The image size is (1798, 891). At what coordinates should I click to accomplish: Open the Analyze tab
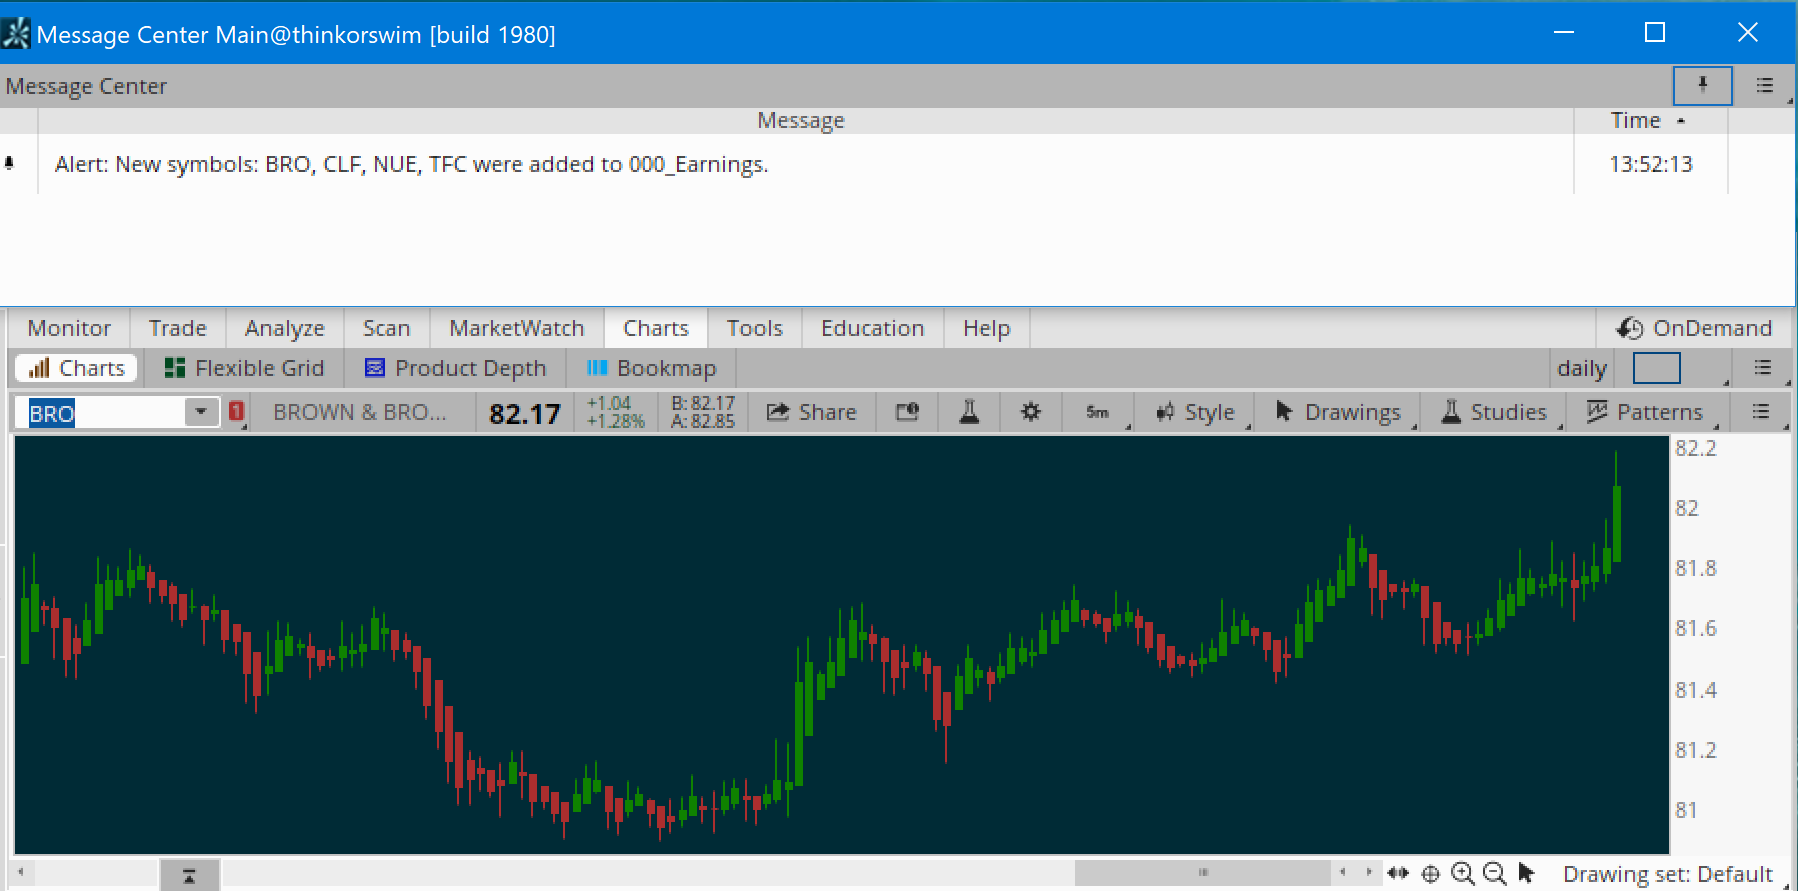pos(284,328)
